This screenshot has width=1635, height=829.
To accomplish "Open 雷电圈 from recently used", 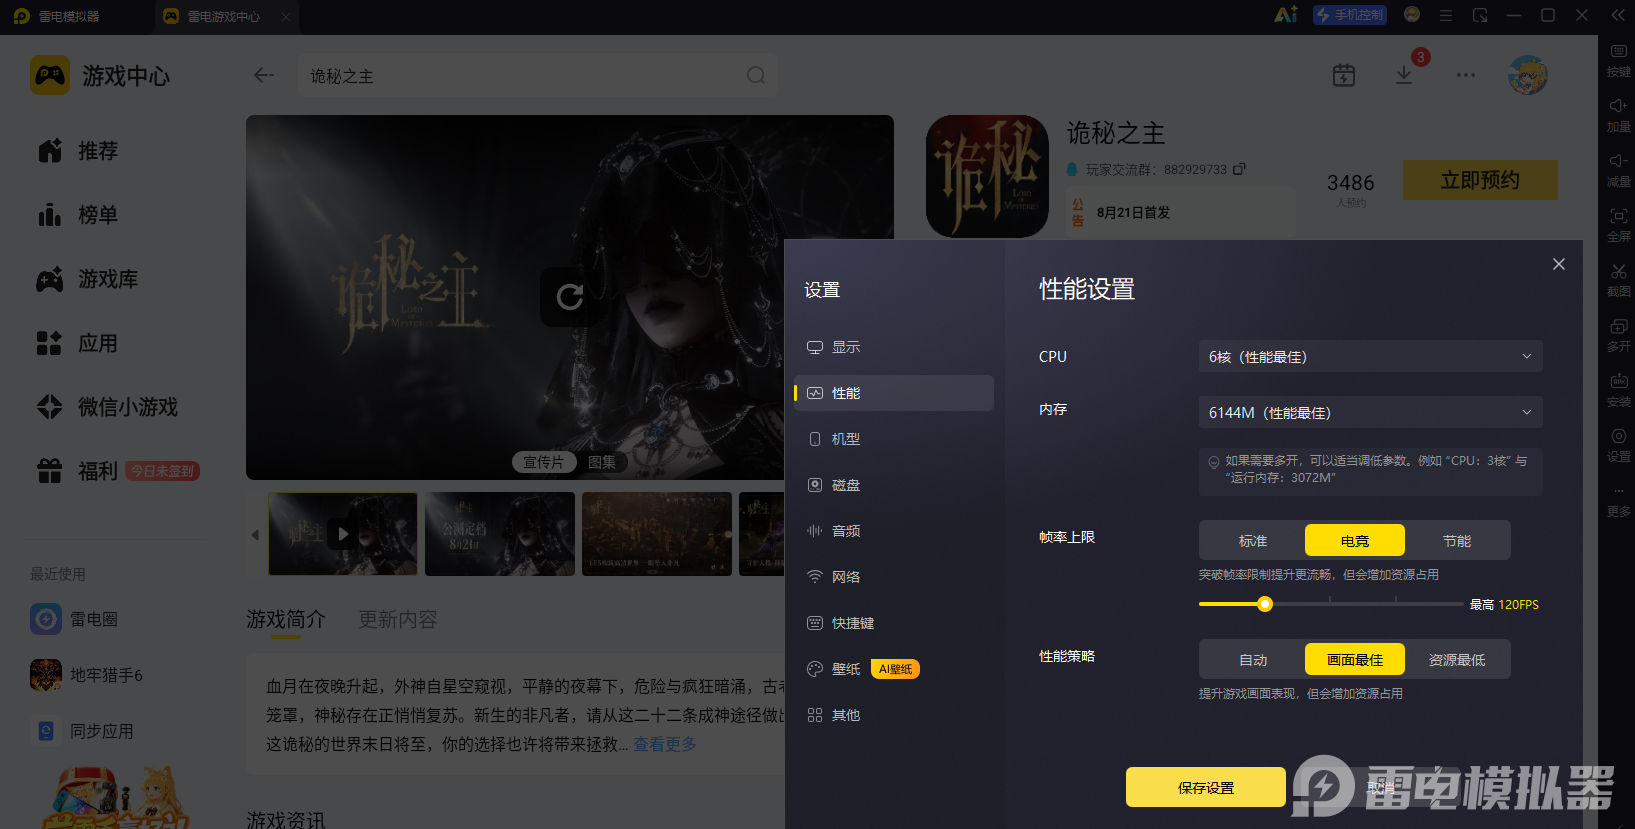I will tap(75, 619).
